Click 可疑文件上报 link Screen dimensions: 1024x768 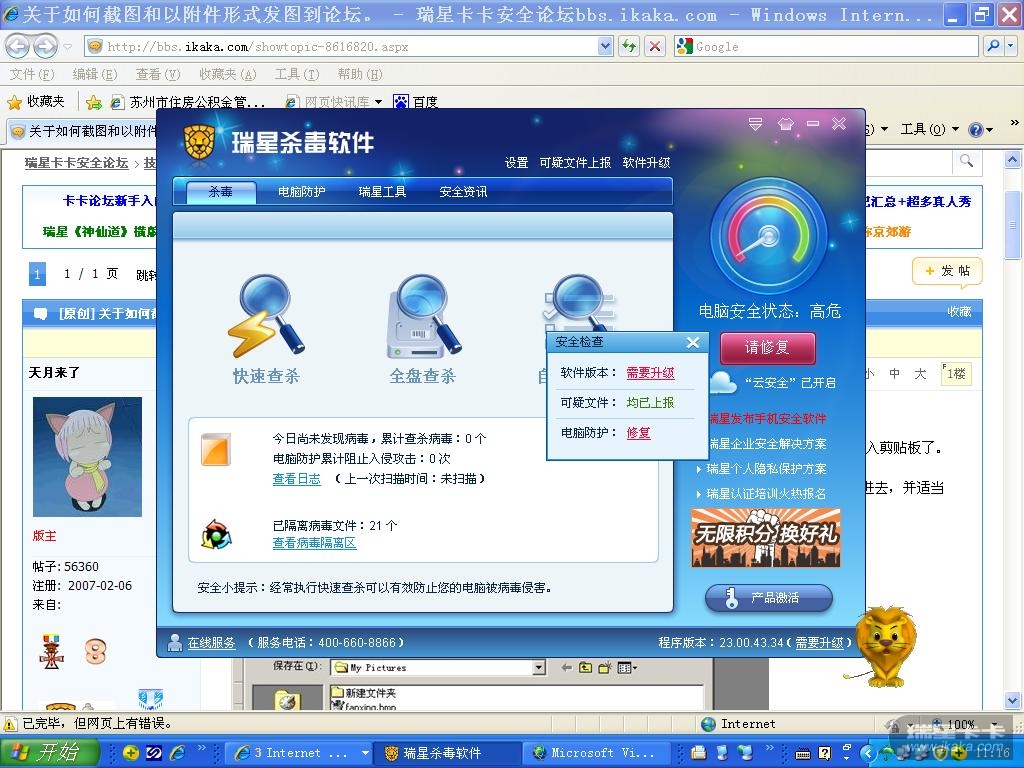pos(575,163)
